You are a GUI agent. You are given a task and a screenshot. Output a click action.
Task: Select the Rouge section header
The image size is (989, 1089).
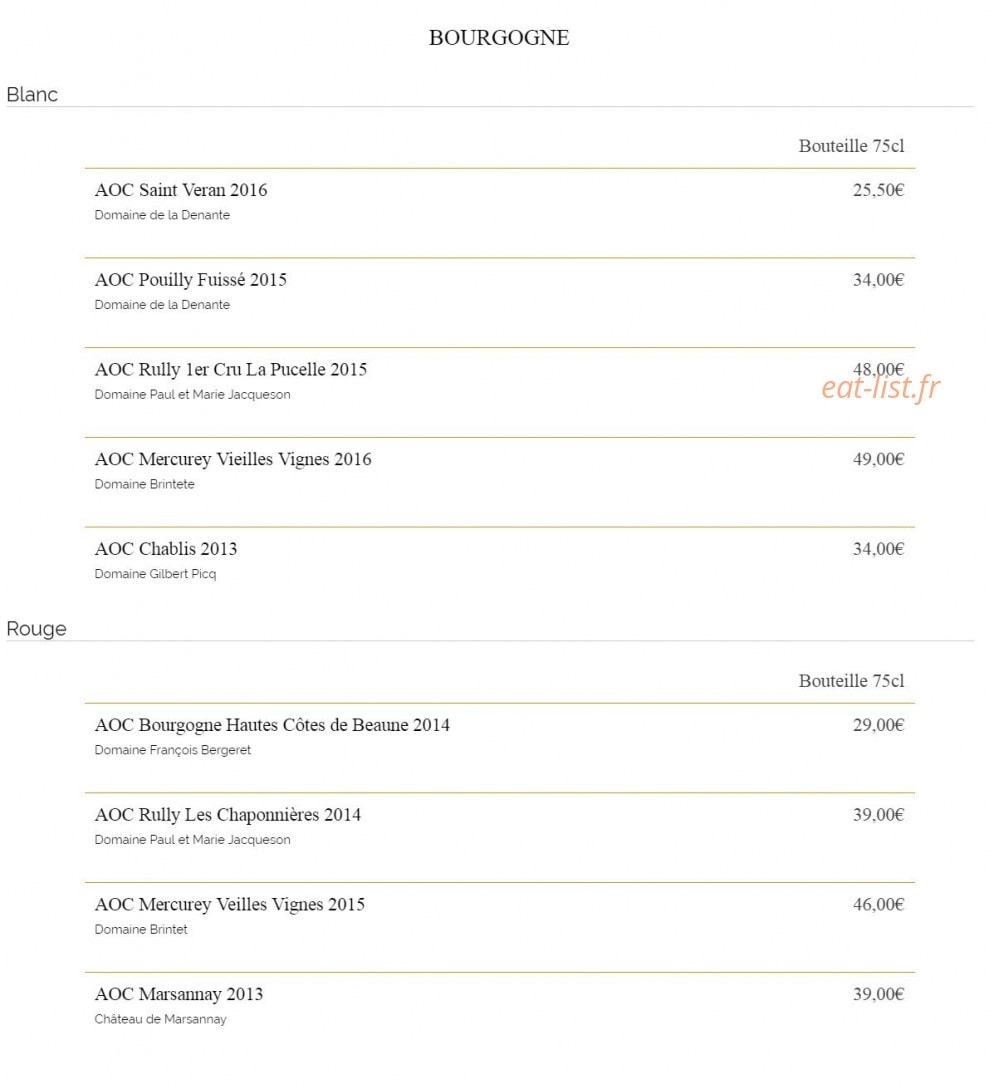tap(36, 629)
